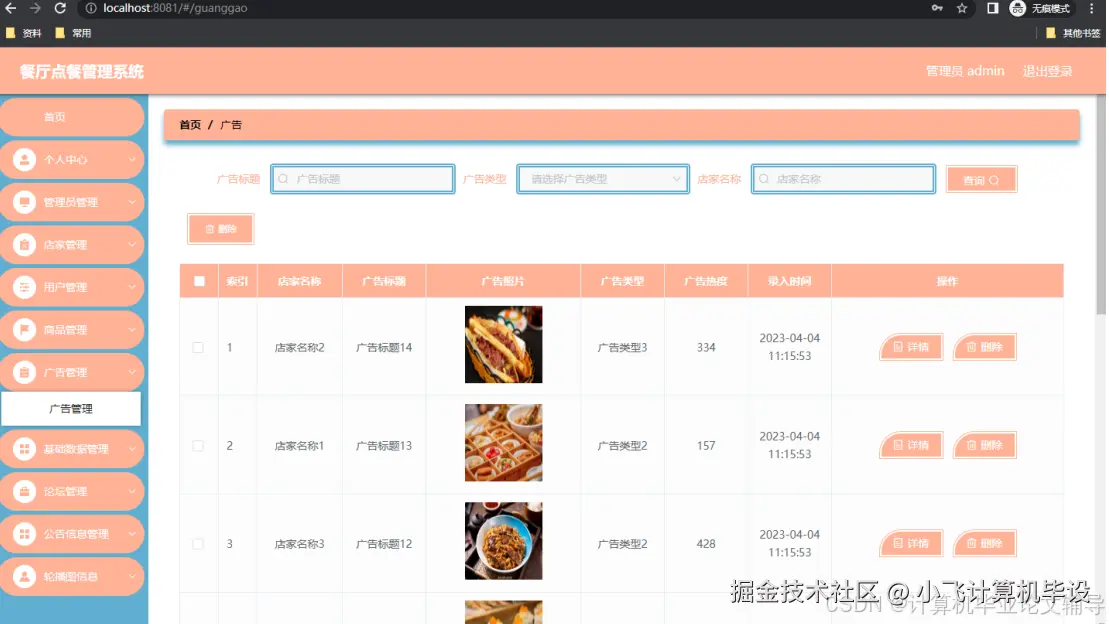The image size is (1109, 624).
Task: View the thumbnail image of 广告标题13
Action: (502, 442)
